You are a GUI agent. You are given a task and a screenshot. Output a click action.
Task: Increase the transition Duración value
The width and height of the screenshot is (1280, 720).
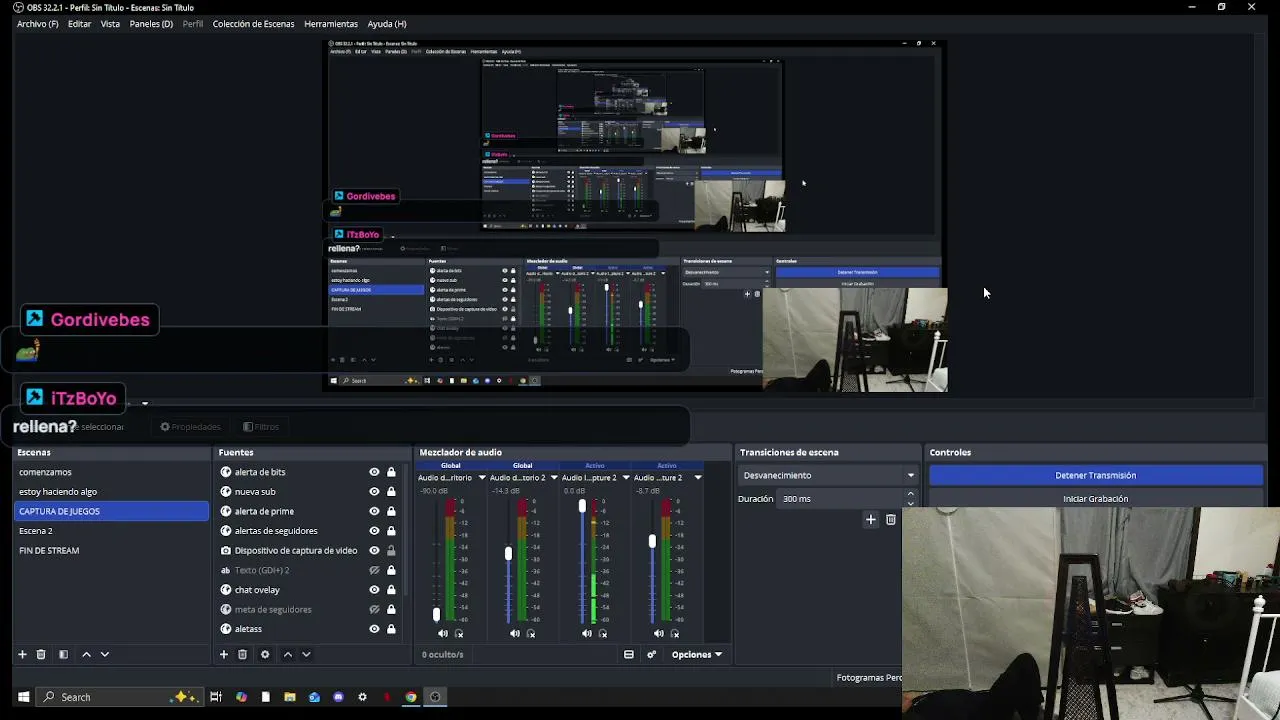click(910, 494)
